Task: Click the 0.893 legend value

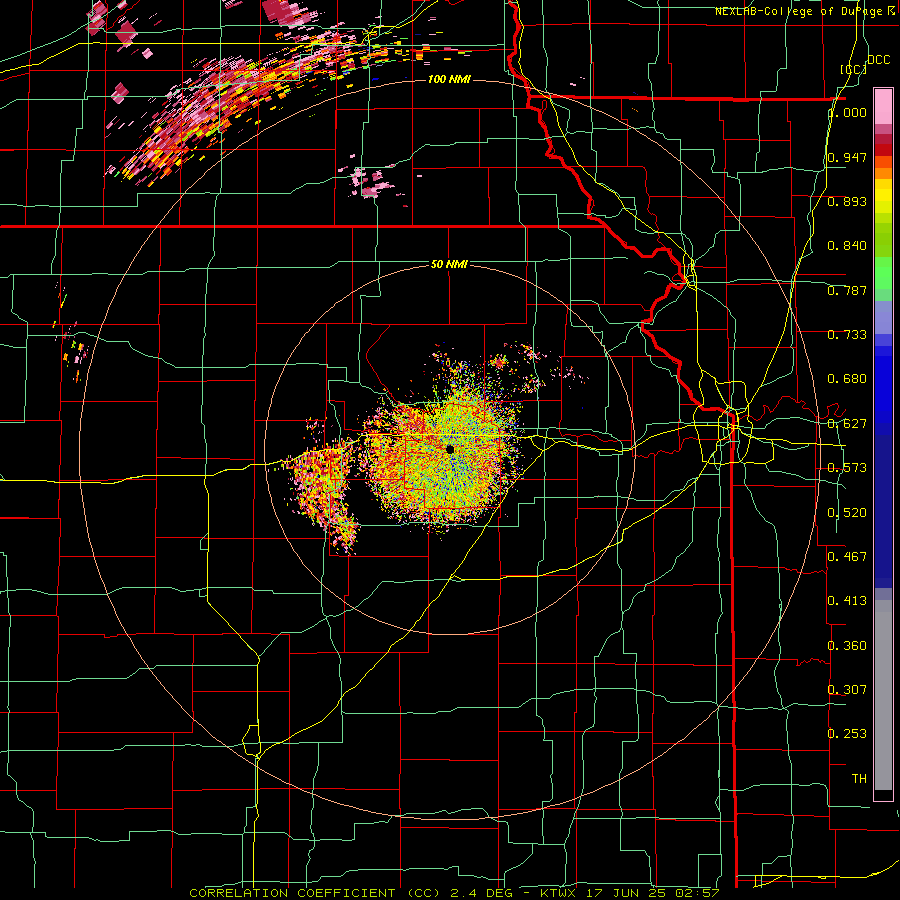Action: click(847, 201)
